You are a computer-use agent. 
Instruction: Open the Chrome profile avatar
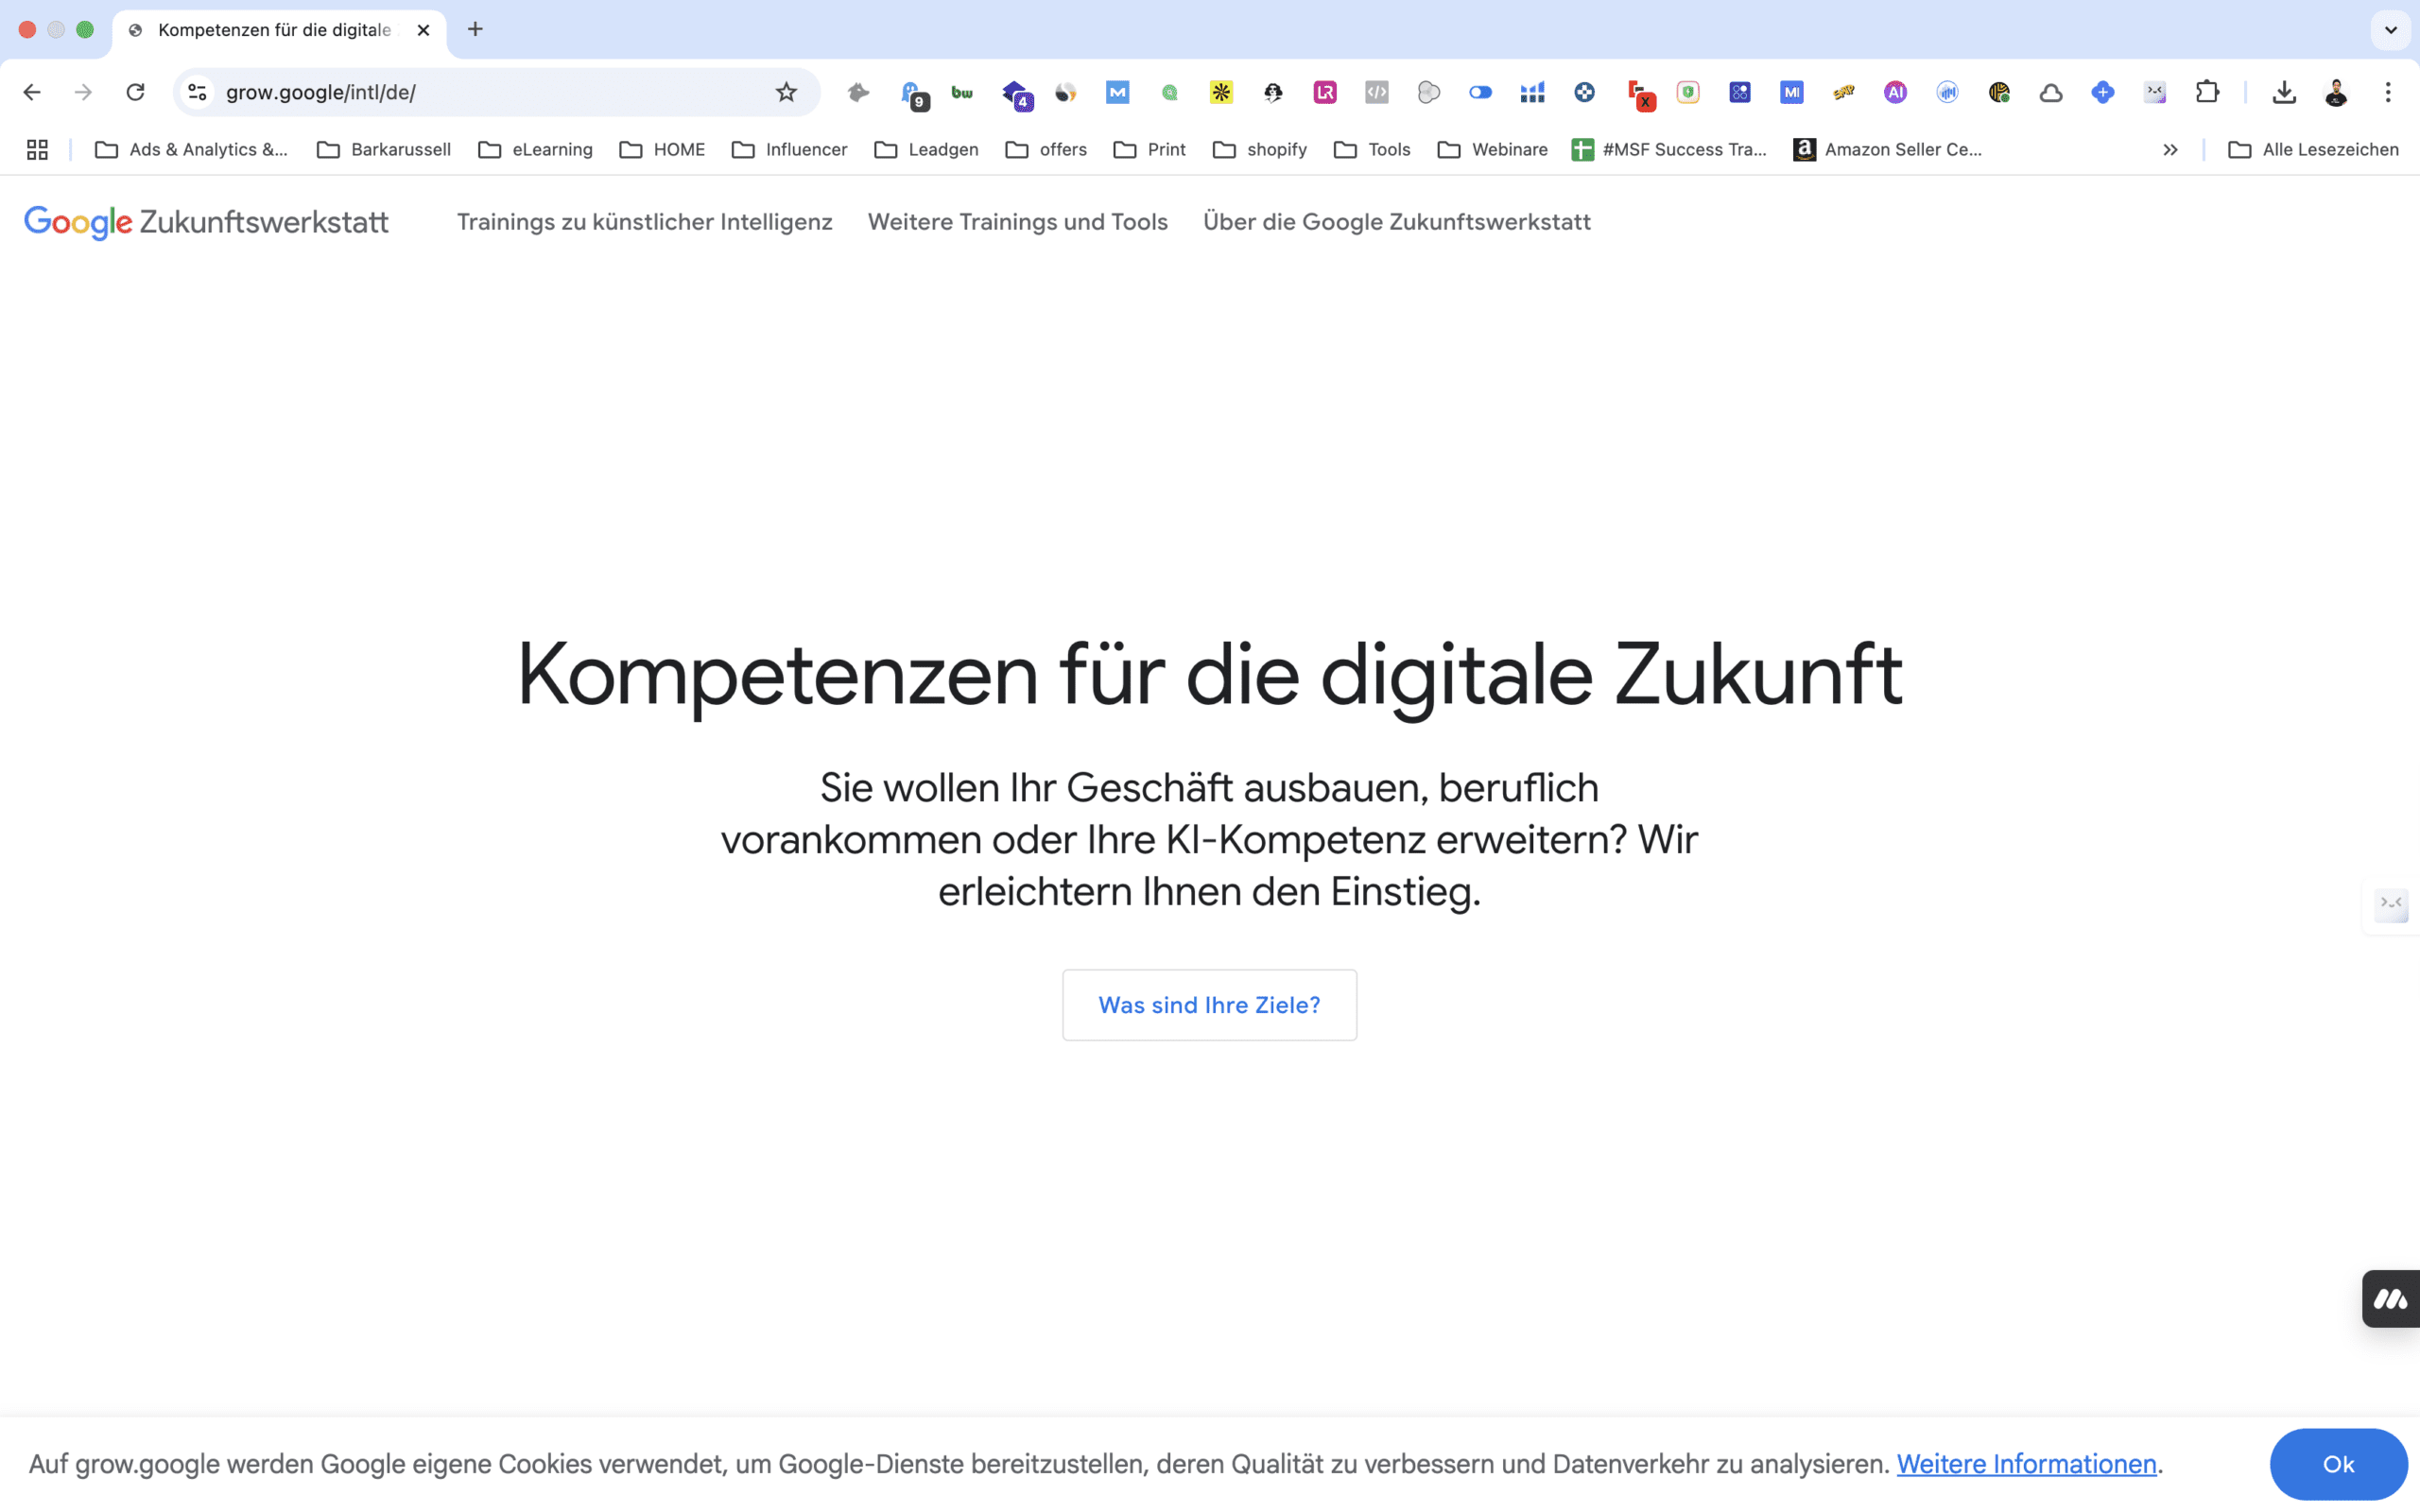tap(2336, 92)
